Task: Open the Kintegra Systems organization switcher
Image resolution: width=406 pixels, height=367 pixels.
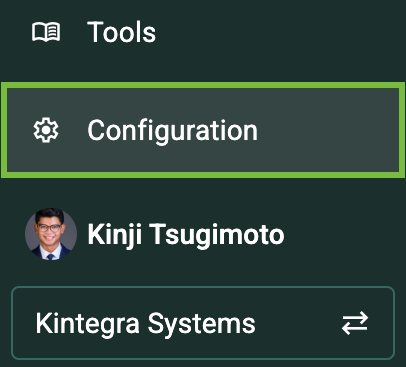Action: (203, 323)
